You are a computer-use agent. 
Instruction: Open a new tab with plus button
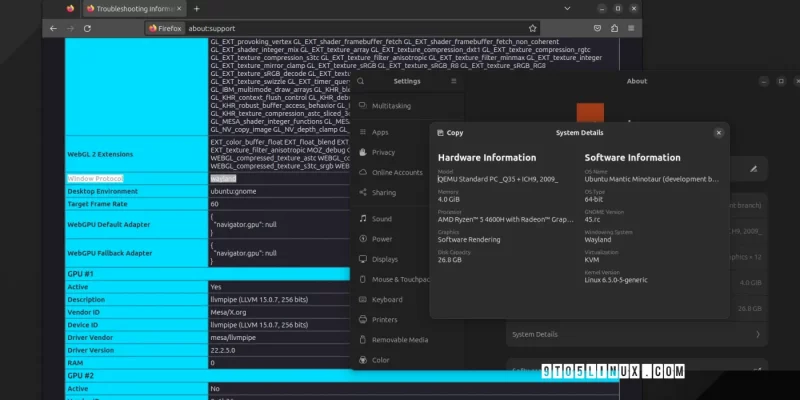[x=196, y=9]
